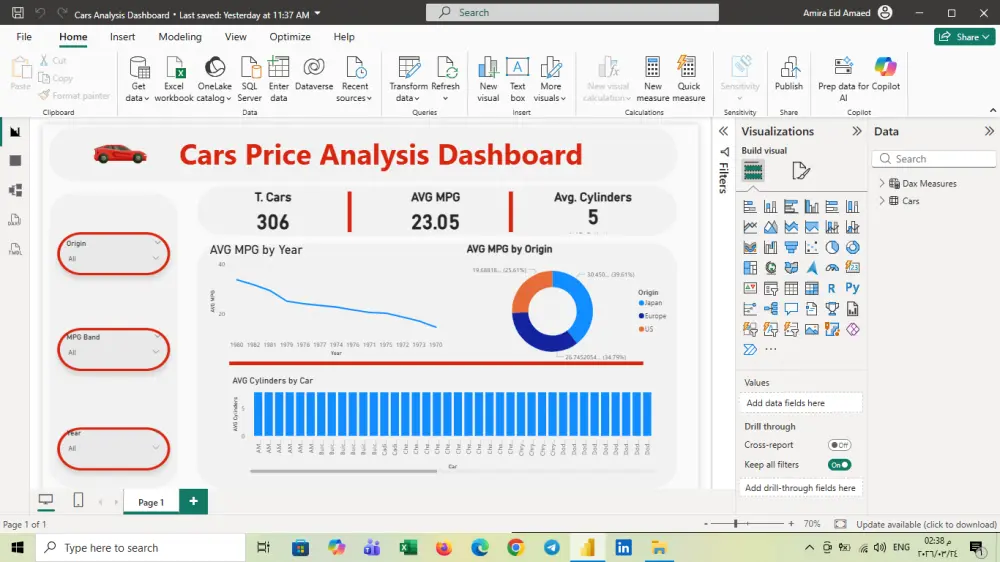Select the Stacked bar chart visual
The image size is (1000, 562).
(x=750, y=207)
